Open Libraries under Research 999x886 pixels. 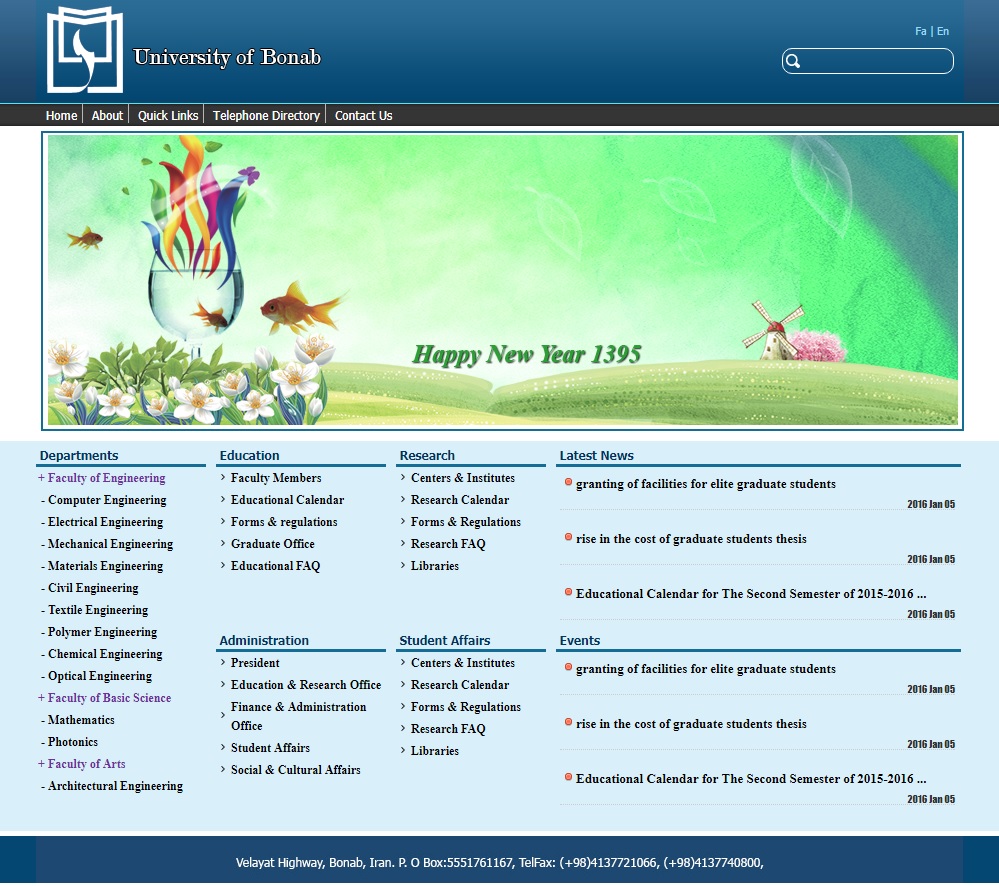(435, 566)
